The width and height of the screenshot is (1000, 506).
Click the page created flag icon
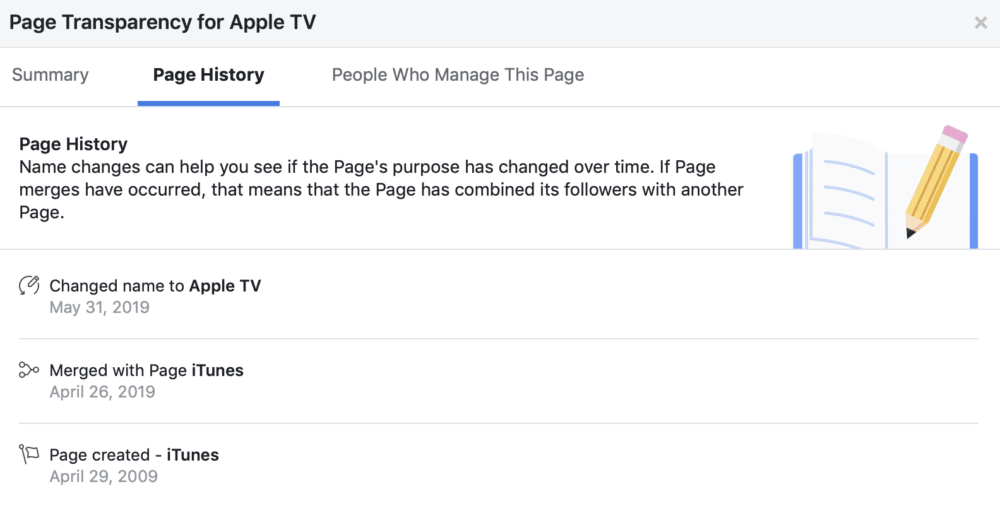point(29,454)
